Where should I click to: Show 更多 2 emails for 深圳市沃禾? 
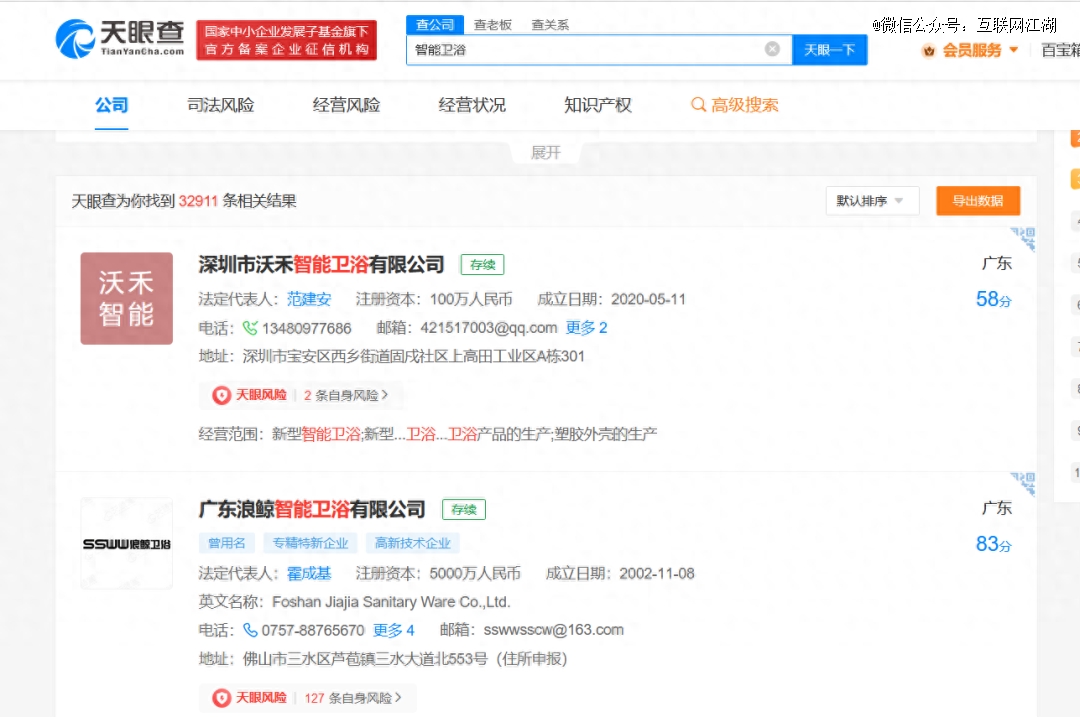coord(586,328)
